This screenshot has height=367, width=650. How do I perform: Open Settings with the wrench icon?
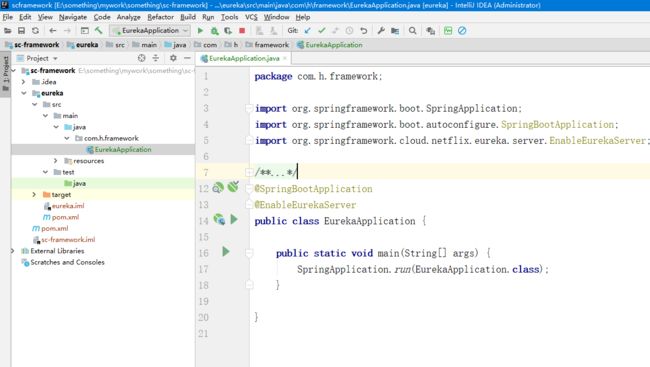(381, 31)
